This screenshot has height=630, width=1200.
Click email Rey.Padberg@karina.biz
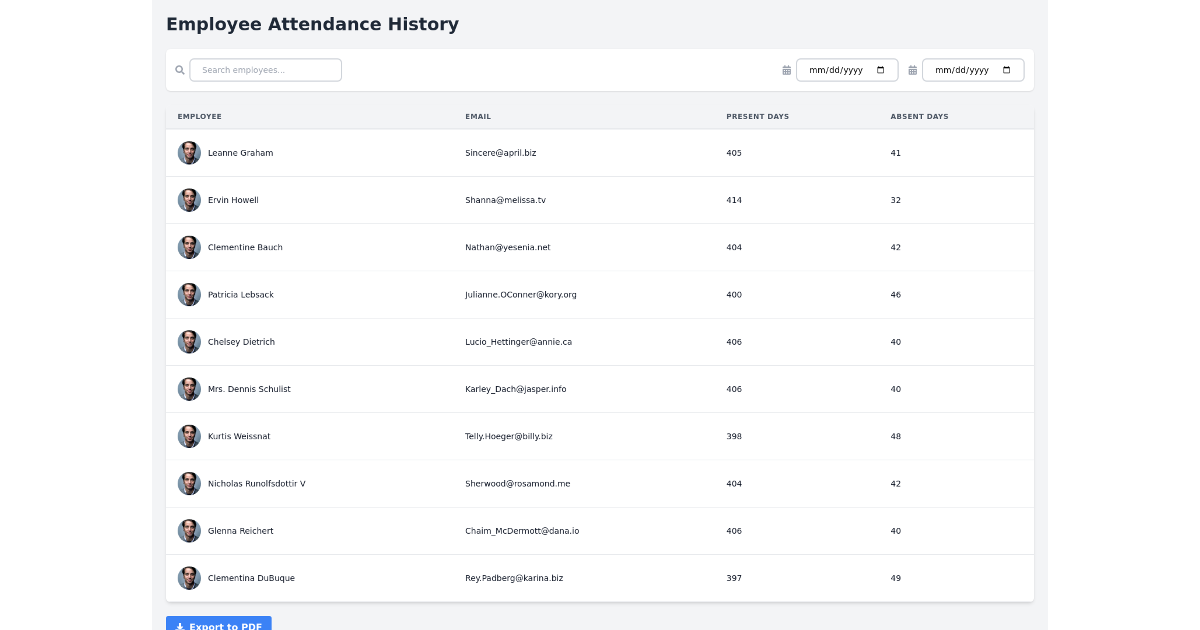(x=514, y=578)
